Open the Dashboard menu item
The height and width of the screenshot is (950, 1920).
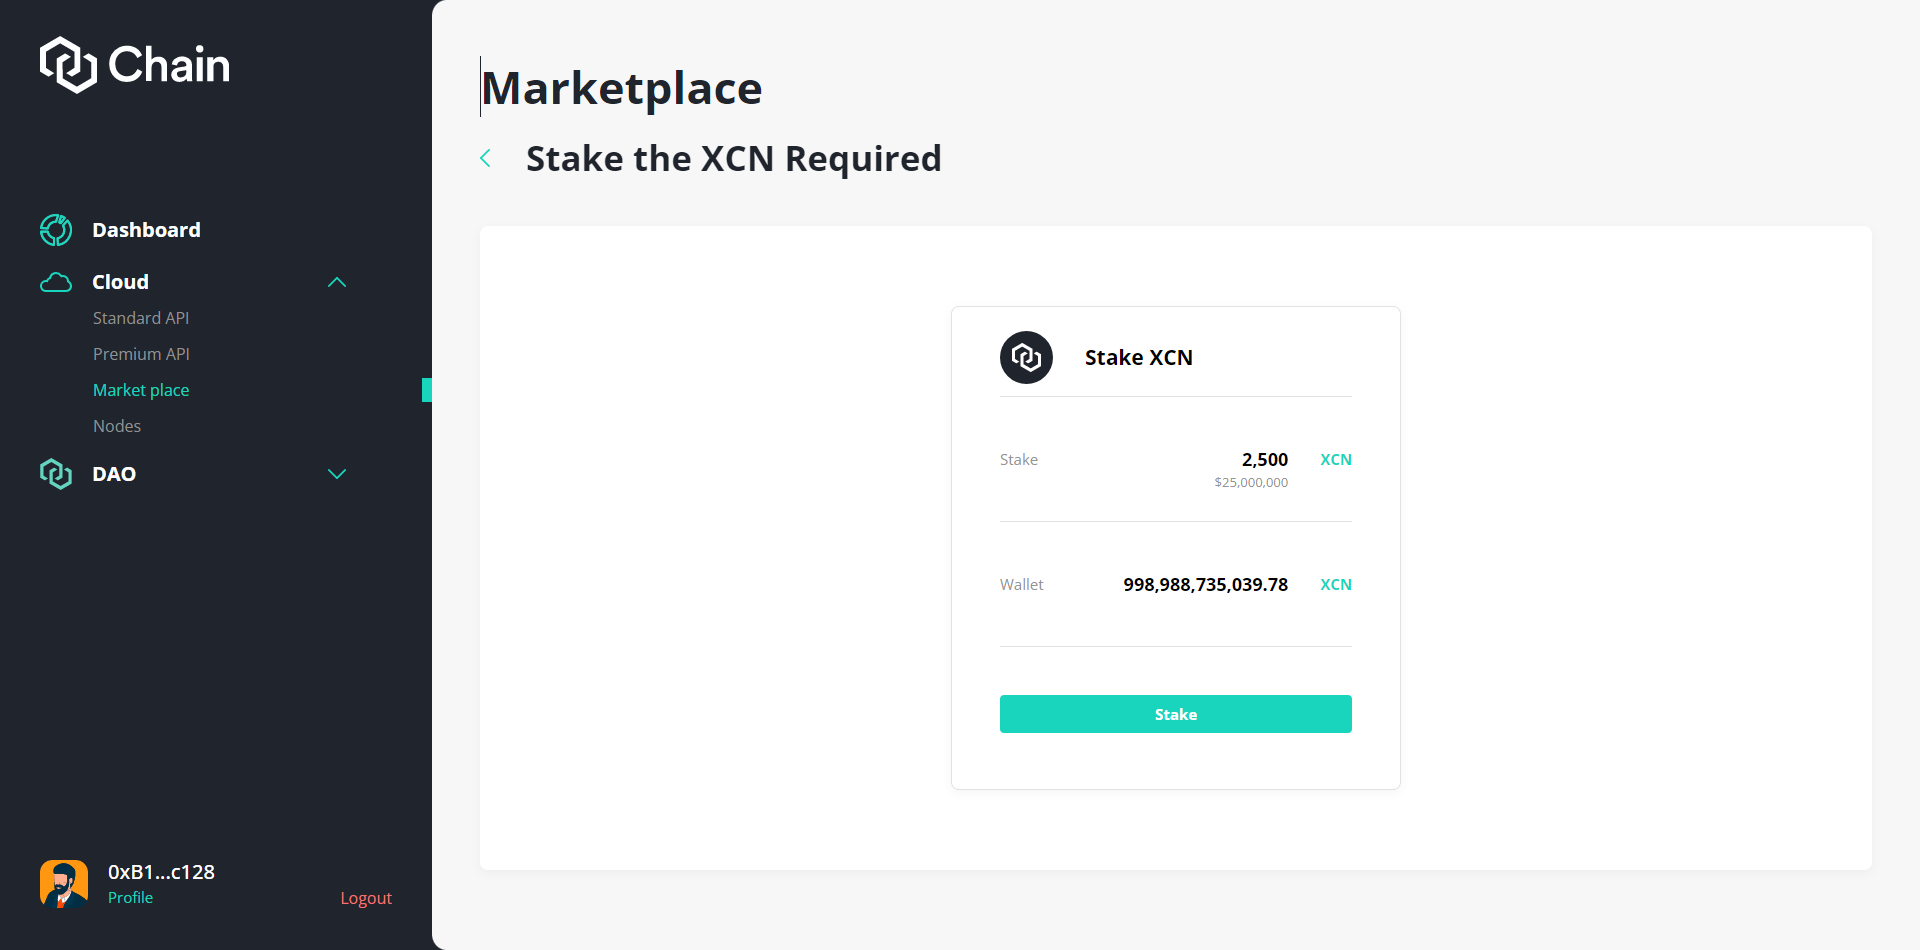(x=146, y=230)
